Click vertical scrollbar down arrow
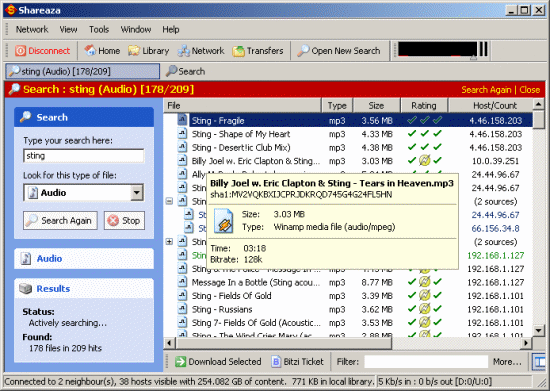The height and width of the screenshot is (391, 550). [538, 330]
